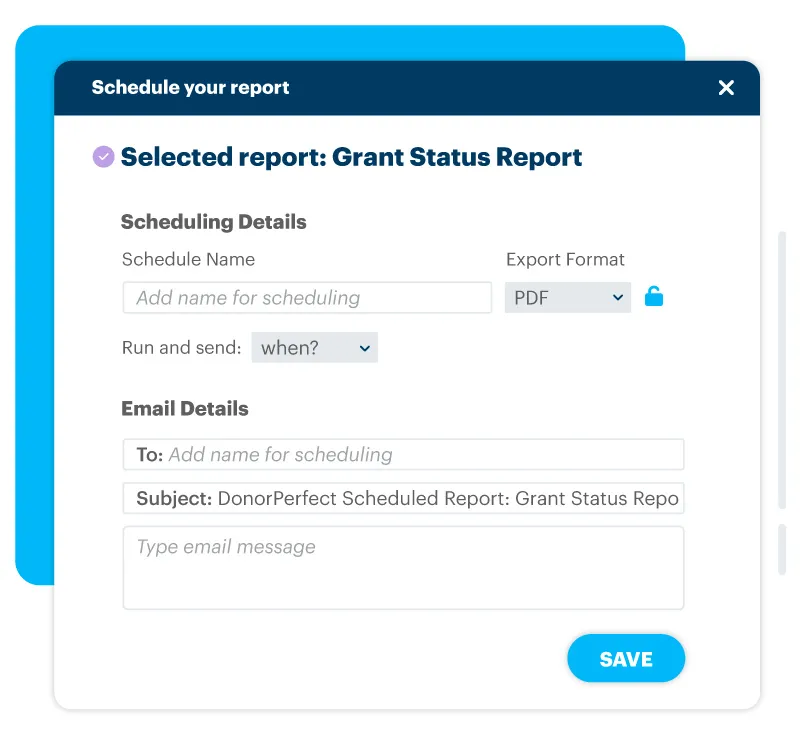
Task: Click the Schedule your report title bar
Action: click(x=190, y=87)
